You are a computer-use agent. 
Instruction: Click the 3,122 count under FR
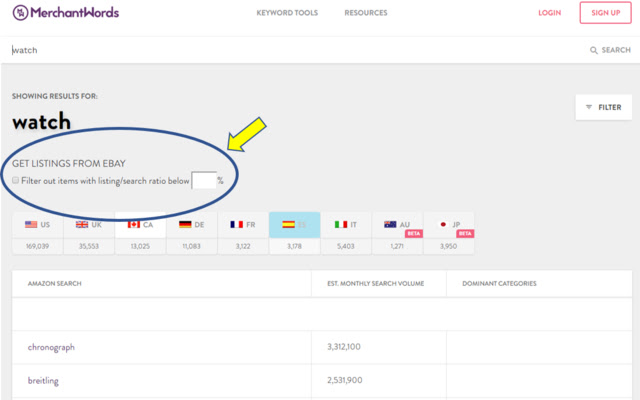tap(243, 246)
